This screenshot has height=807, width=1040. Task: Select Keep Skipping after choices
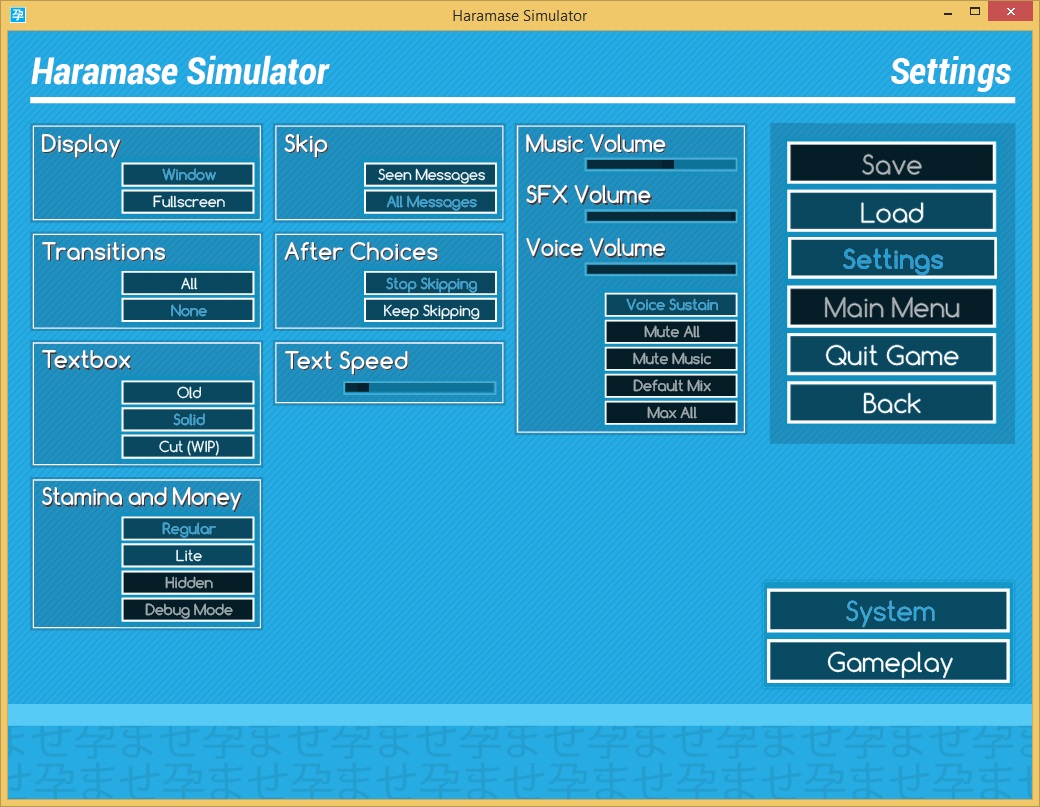click(430, 310)
